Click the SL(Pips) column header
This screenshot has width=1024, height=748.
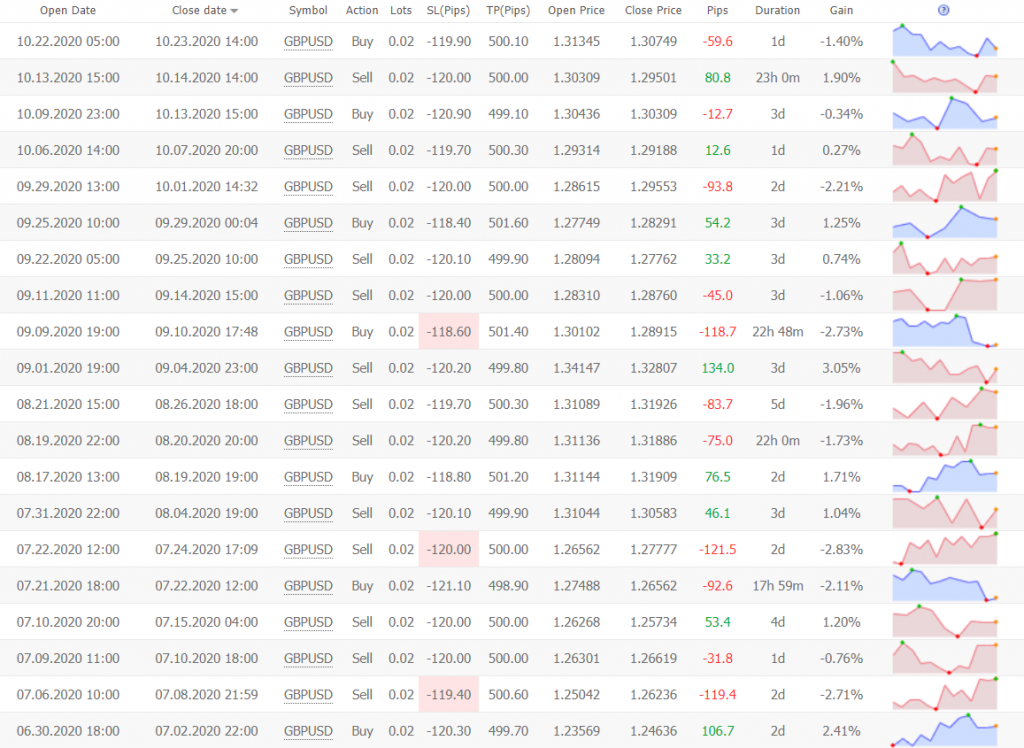coord(449,10)
